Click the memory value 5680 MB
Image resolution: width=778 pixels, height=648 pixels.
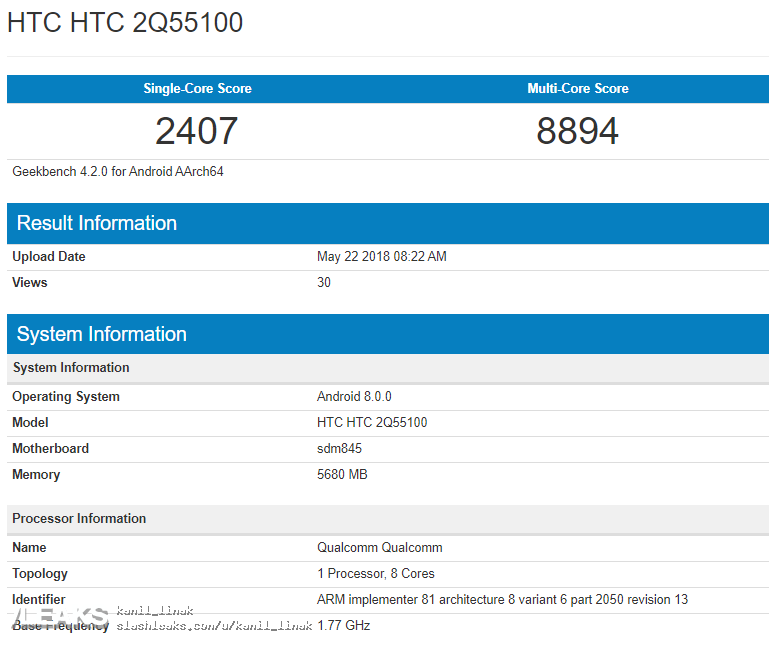point(342,474)
